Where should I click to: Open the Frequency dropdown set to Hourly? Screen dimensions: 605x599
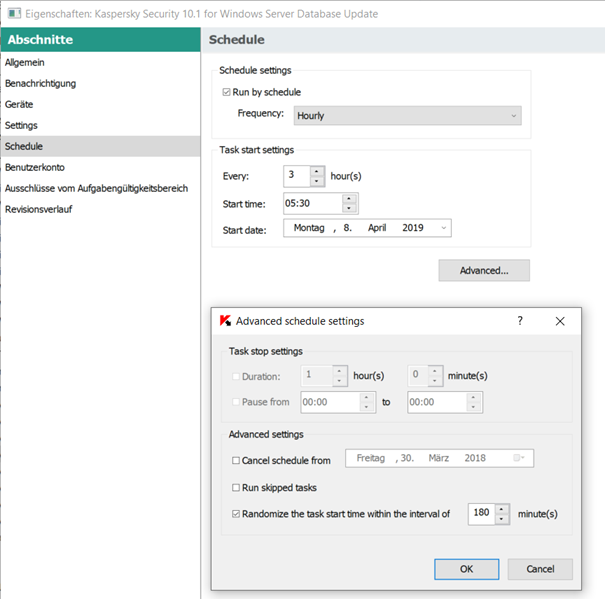(x=407, y=116)
